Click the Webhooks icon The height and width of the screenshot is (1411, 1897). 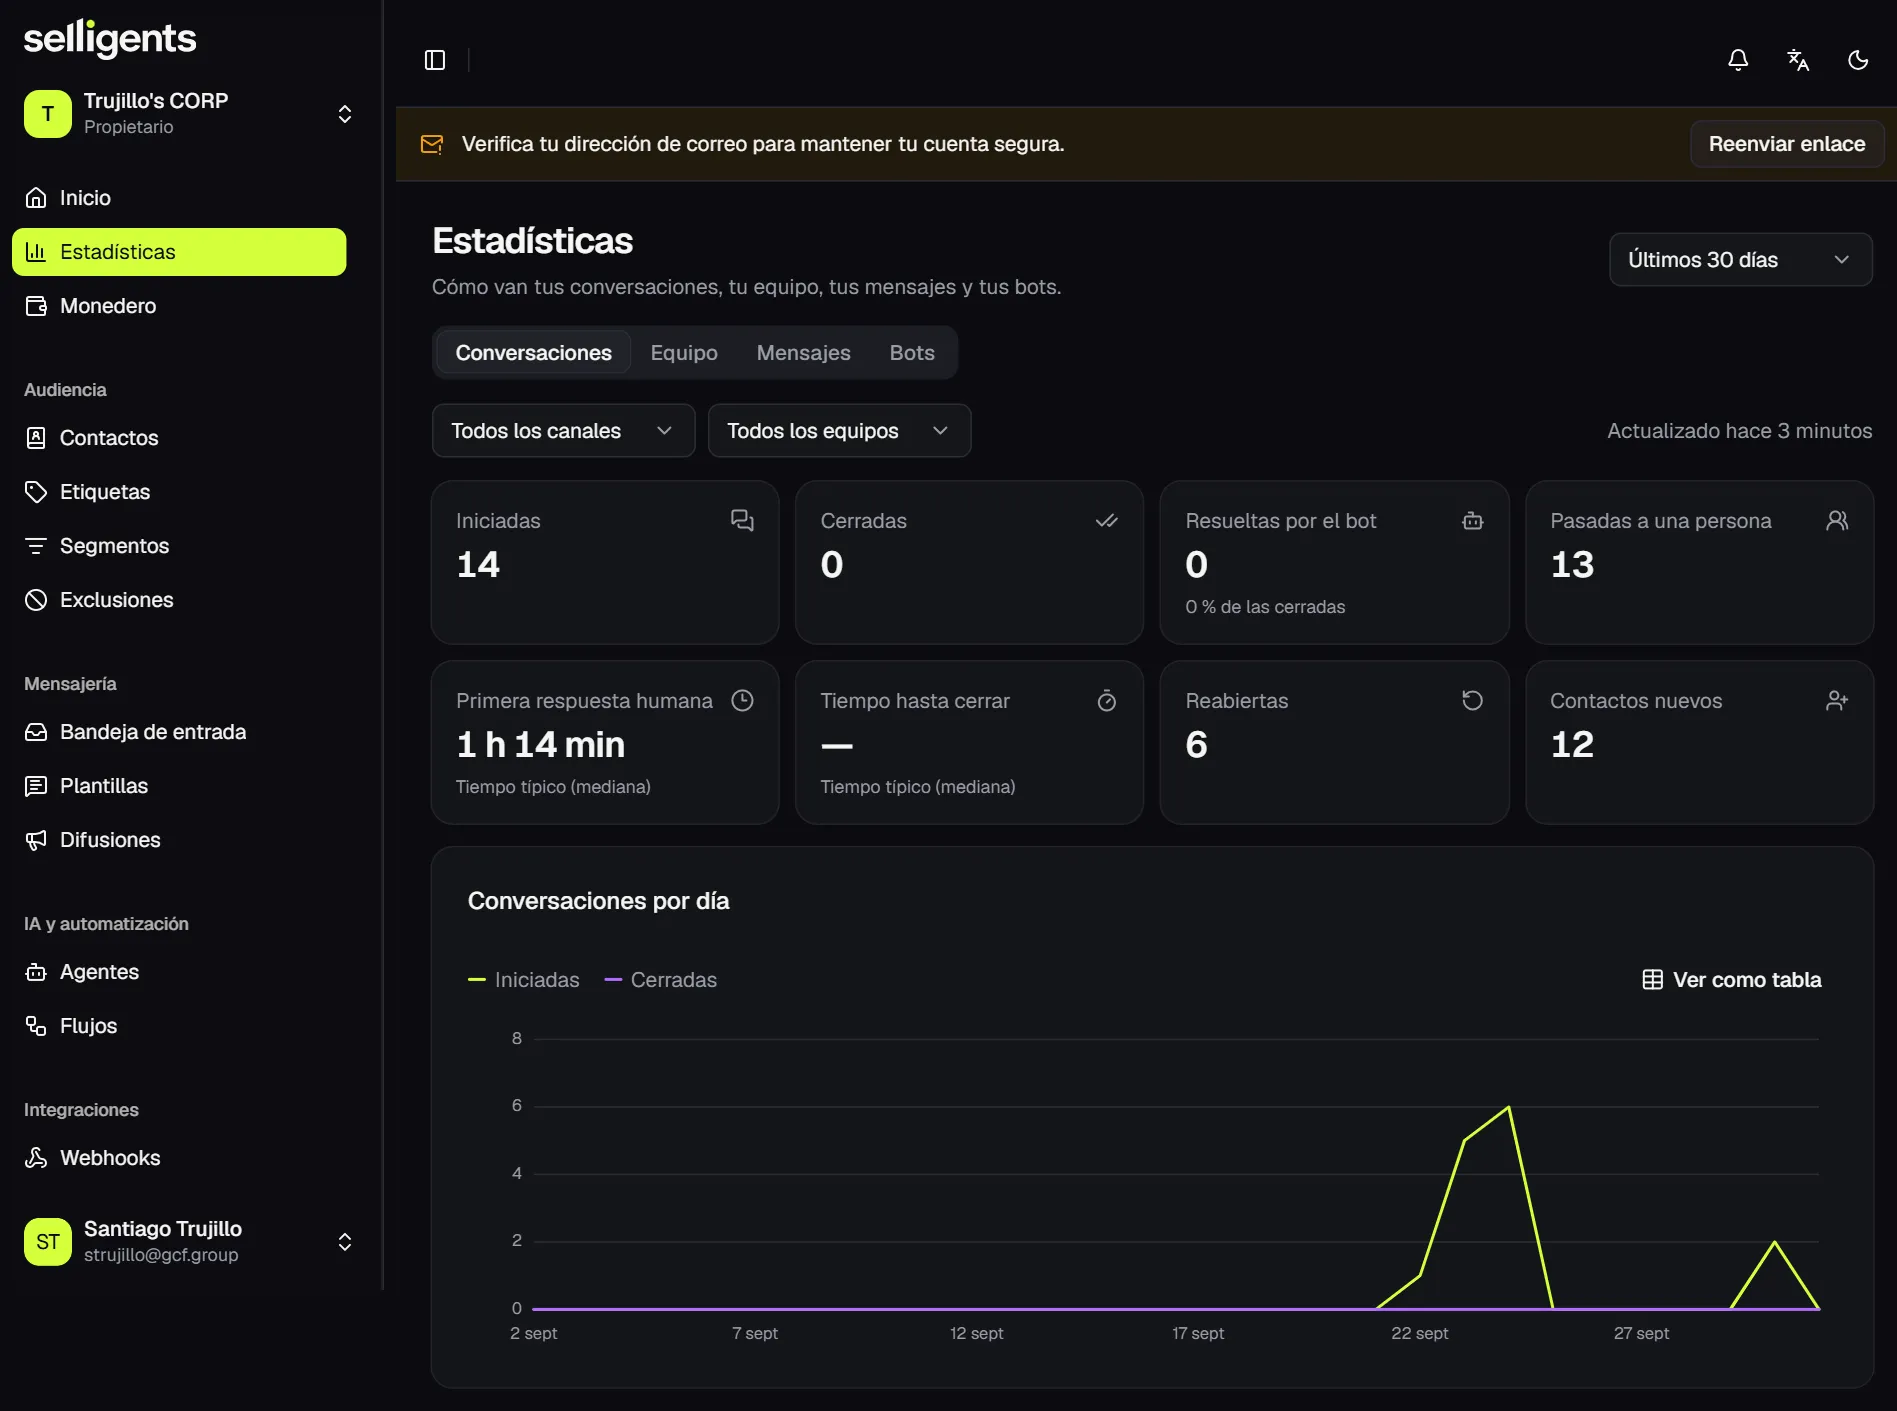pos(36,1158)
